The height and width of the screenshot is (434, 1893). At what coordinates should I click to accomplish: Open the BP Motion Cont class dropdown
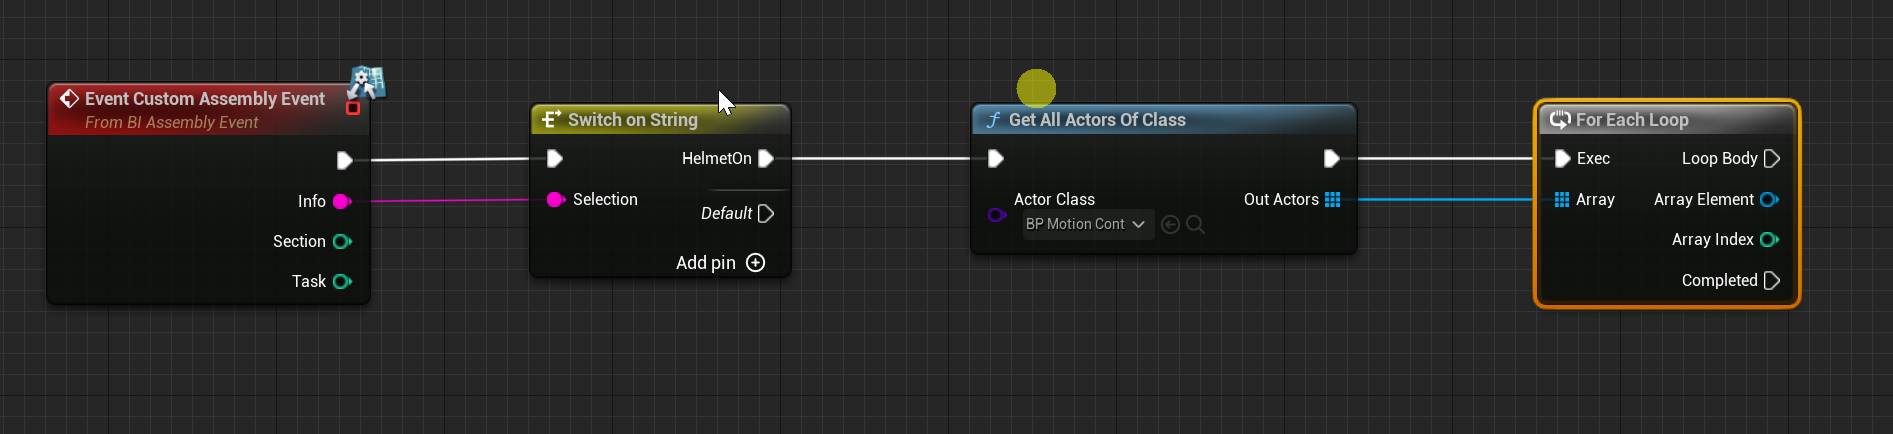(1086, 224)
